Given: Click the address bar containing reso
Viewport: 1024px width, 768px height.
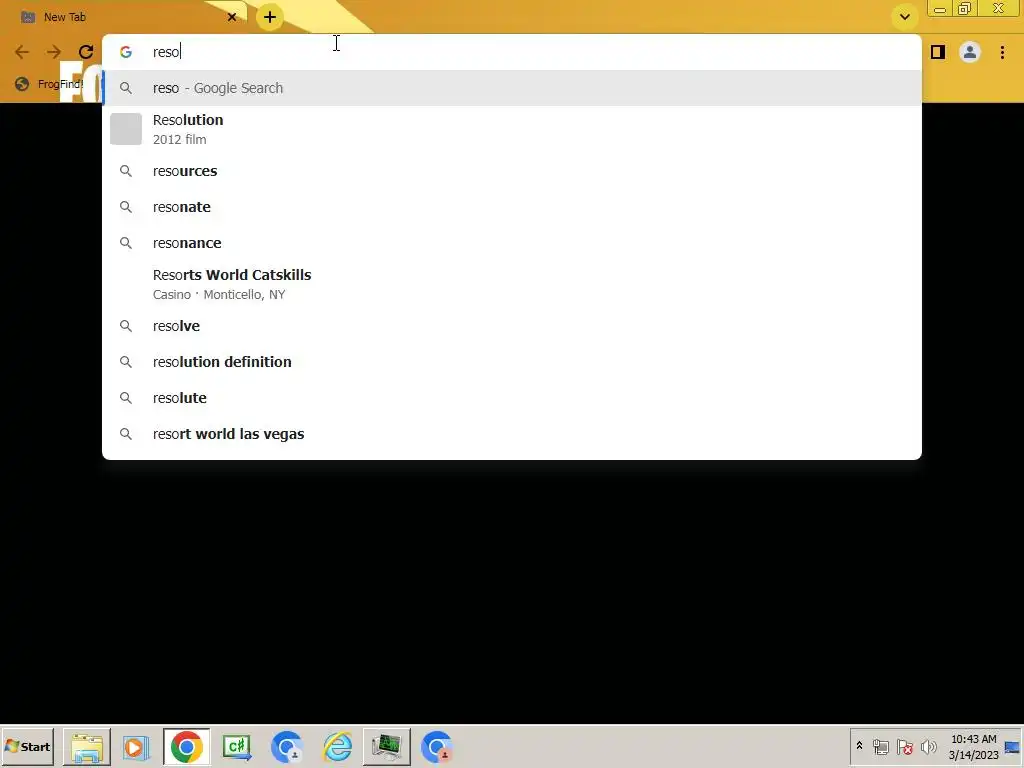Looking at the screenshot, I should coord(512,52).
